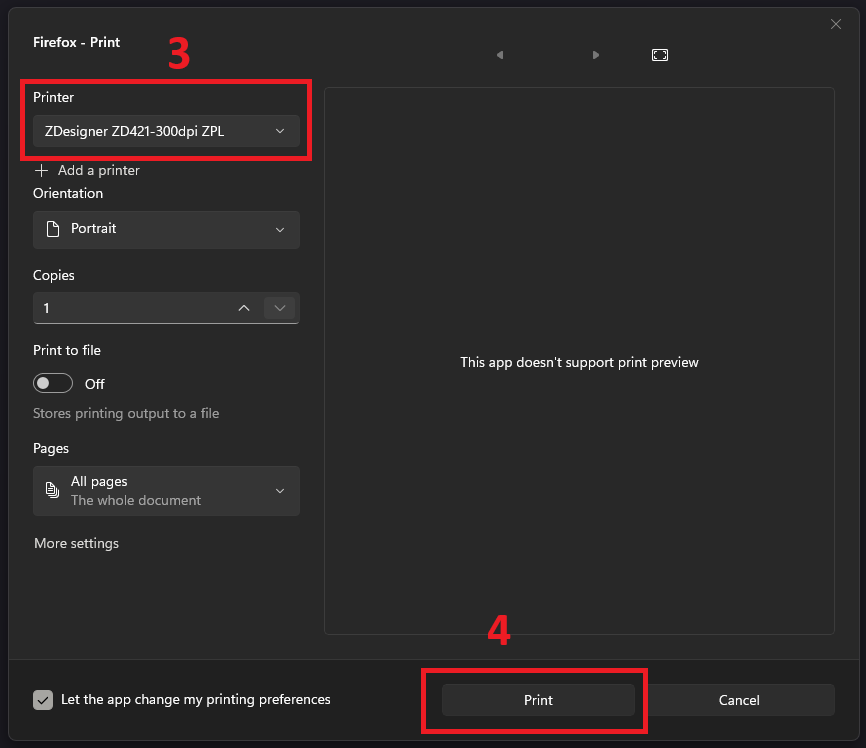Image resolution: width=866 pixels, height=748 pixels.
Task: Expand the Pages dropdown showing All pages
Action: tap(166, 491)
